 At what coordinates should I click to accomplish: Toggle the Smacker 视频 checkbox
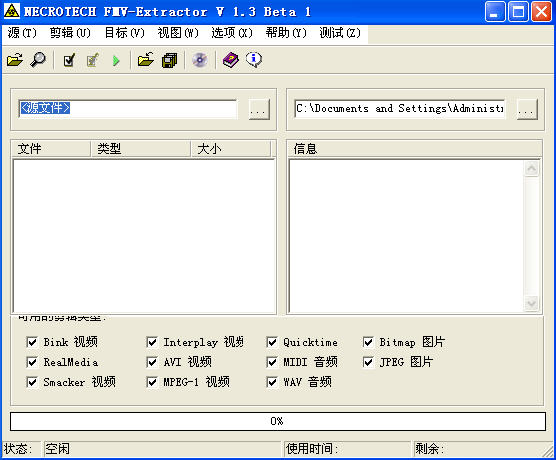point(32,382)
